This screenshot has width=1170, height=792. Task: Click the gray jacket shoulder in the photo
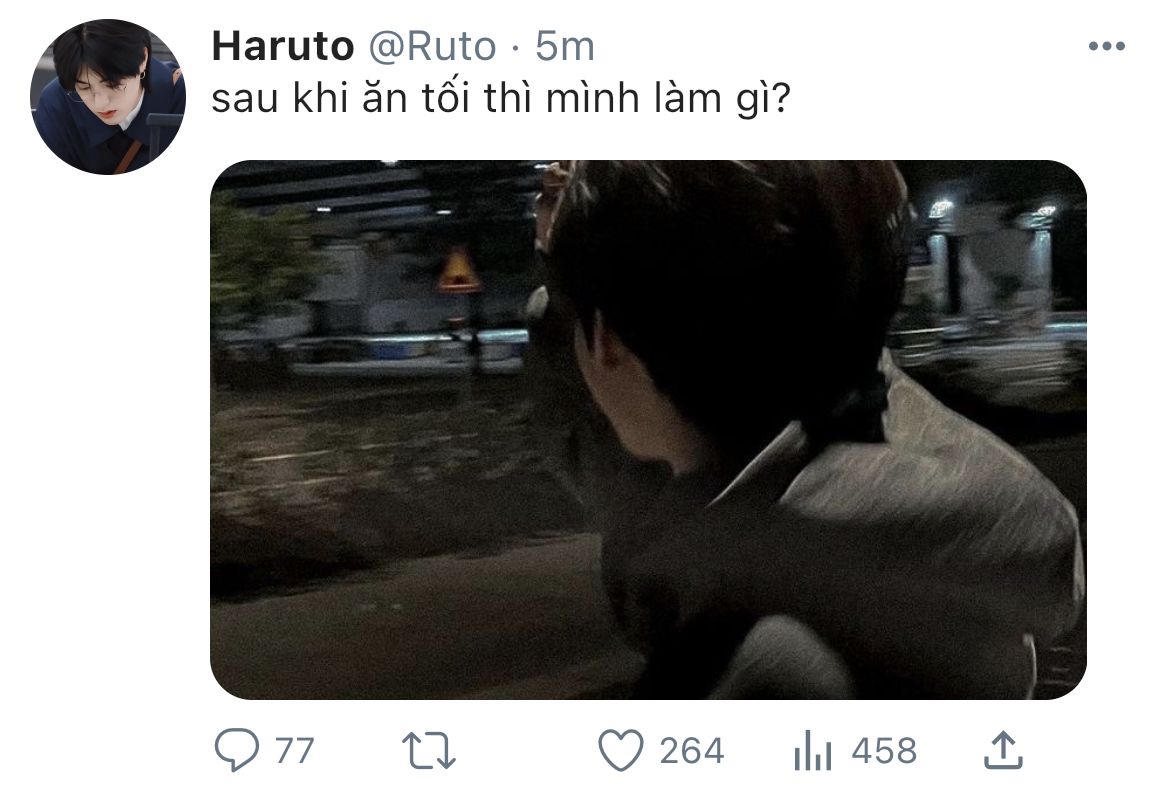pos(933,478)
